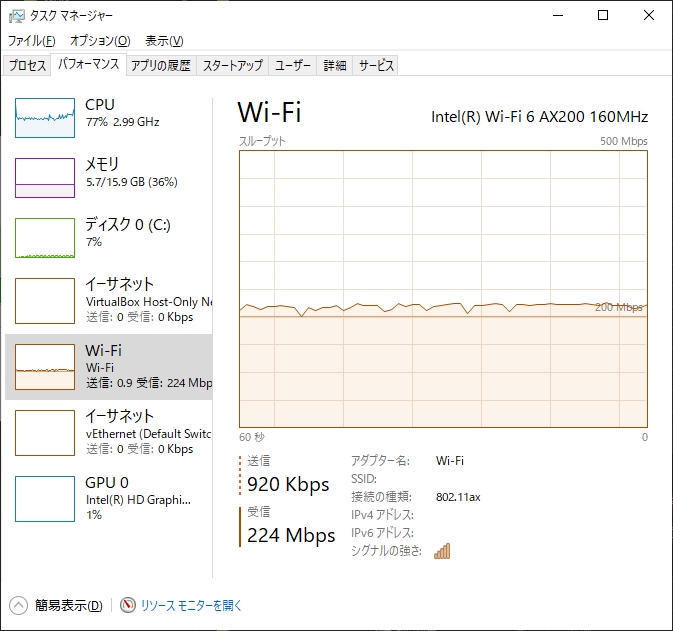Switch to the スタートアップ tab
Image resolution: width=673 pixels, height=631 pixels.
coord(232,66)
